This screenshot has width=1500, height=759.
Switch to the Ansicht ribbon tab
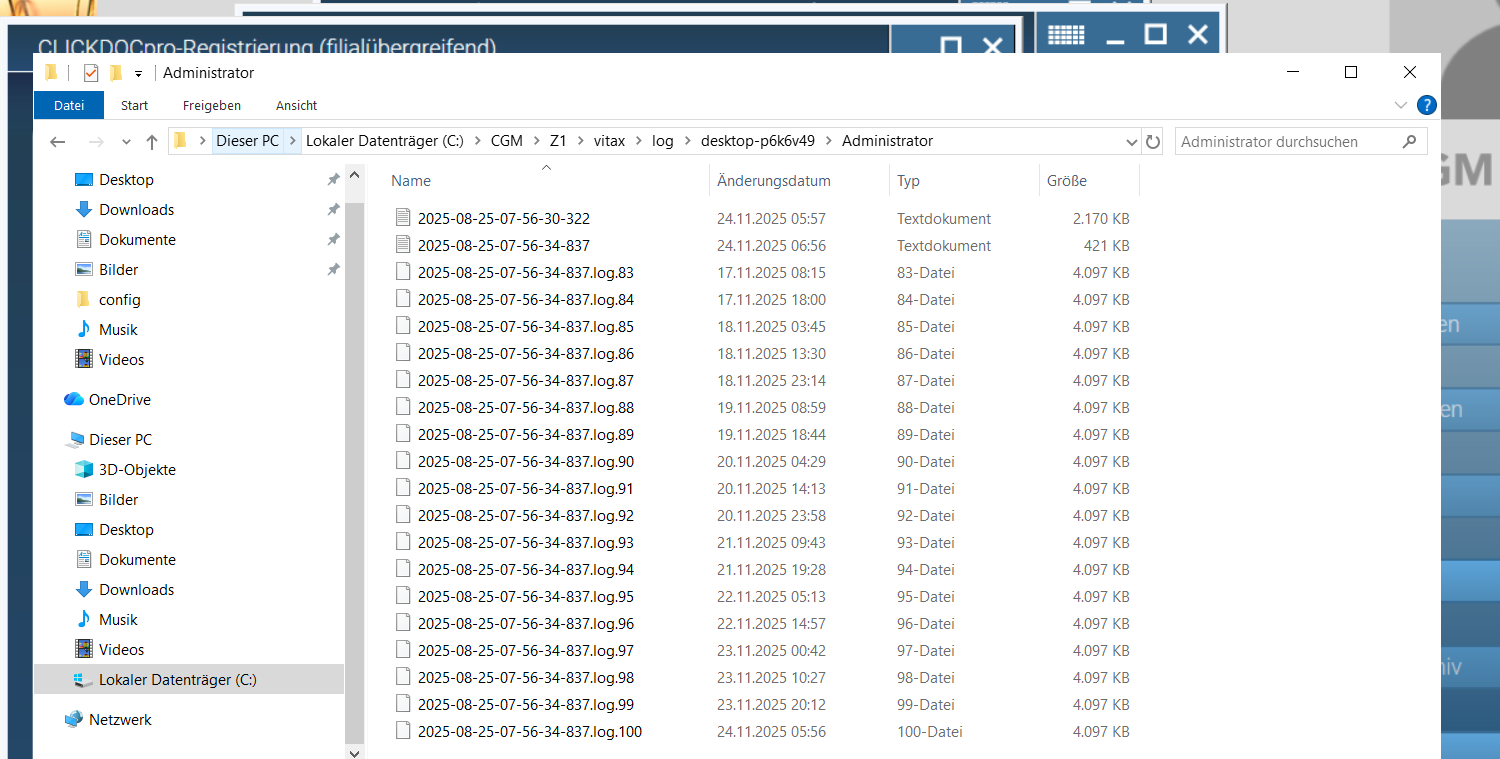[x=296, y=105]
